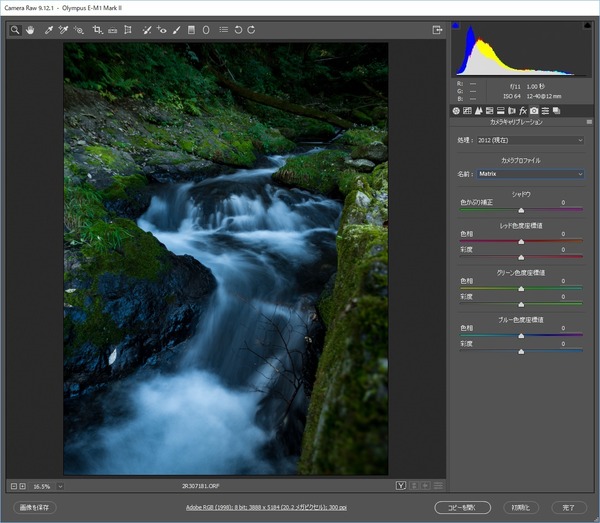This screenshot has height=523, width=600.
Task: Adjust the シャドウ 色かぶり補正 slider
Action: click(x=521, y=210)
